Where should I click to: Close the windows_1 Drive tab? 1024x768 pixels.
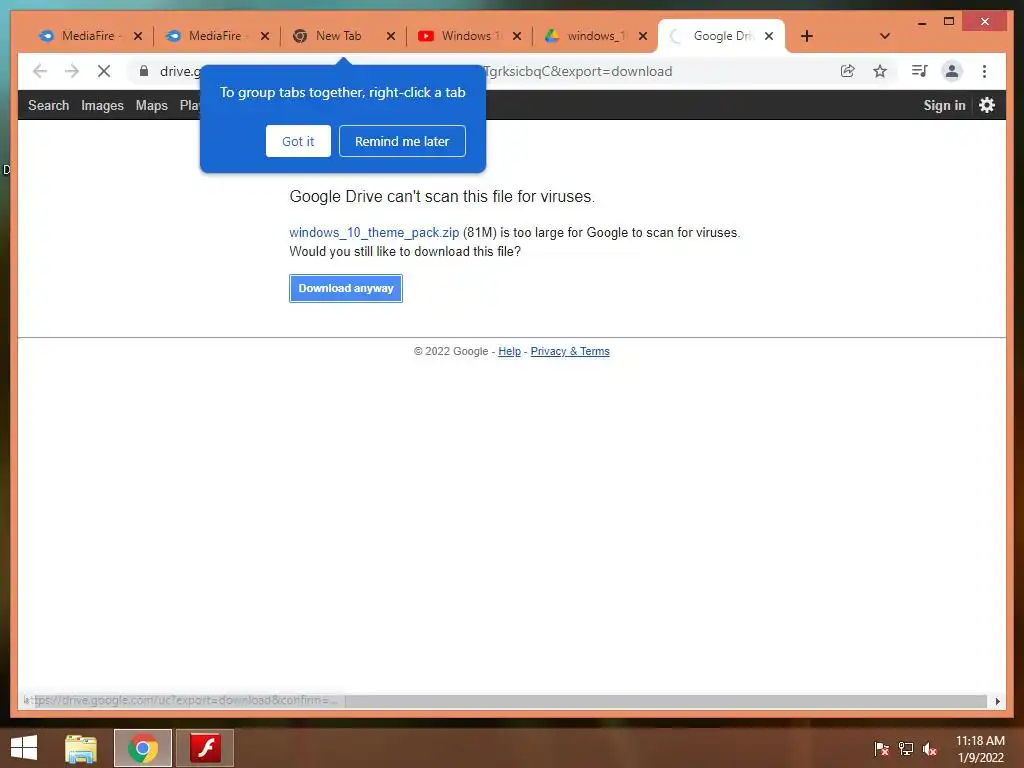(643, 36)
